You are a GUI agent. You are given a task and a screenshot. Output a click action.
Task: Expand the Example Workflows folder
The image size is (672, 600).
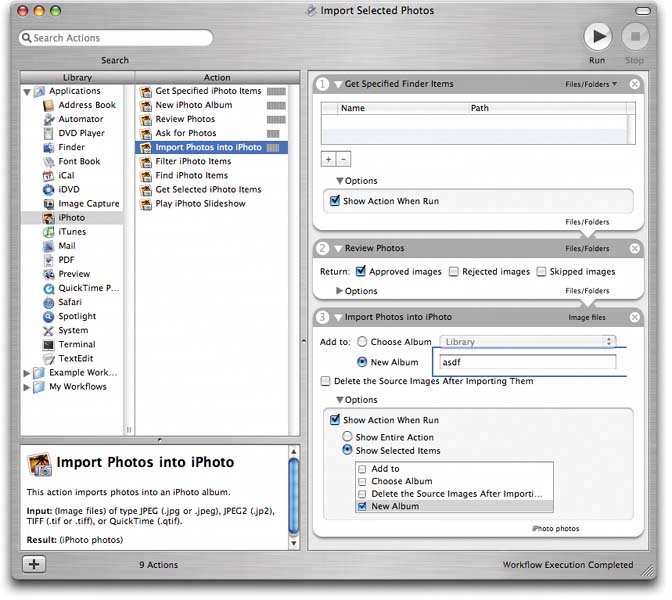(x=27, y=373)
